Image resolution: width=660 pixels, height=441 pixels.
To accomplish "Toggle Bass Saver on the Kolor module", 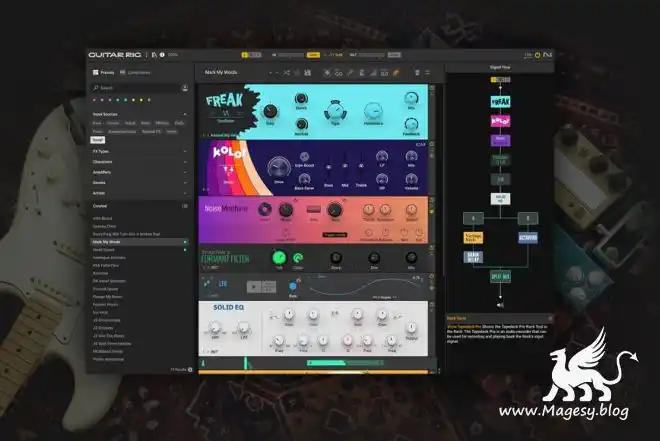I will (x=304, y=180).
